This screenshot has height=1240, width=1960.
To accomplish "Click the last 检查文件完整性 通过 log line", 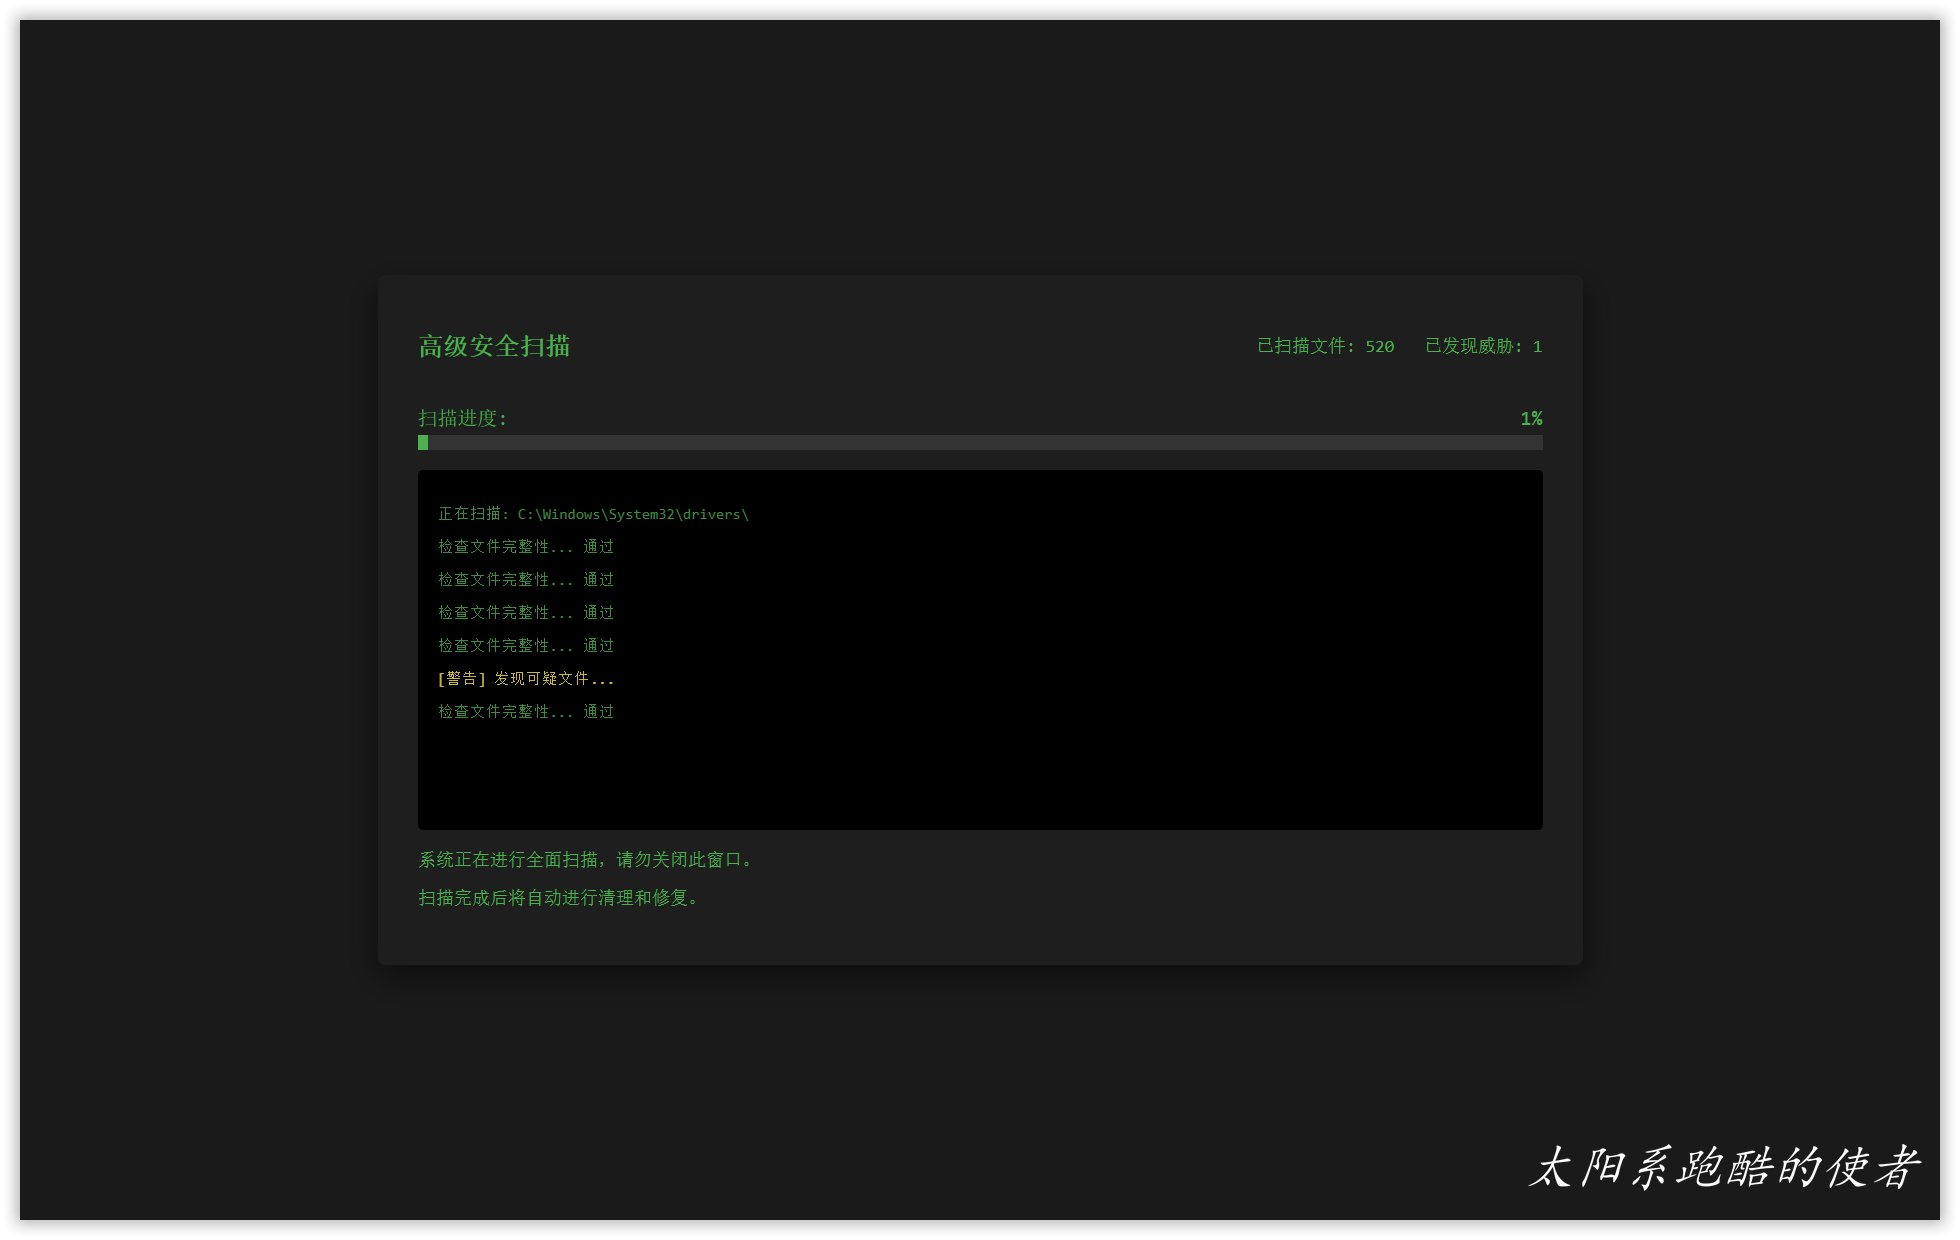I will (x=525, y=712).
